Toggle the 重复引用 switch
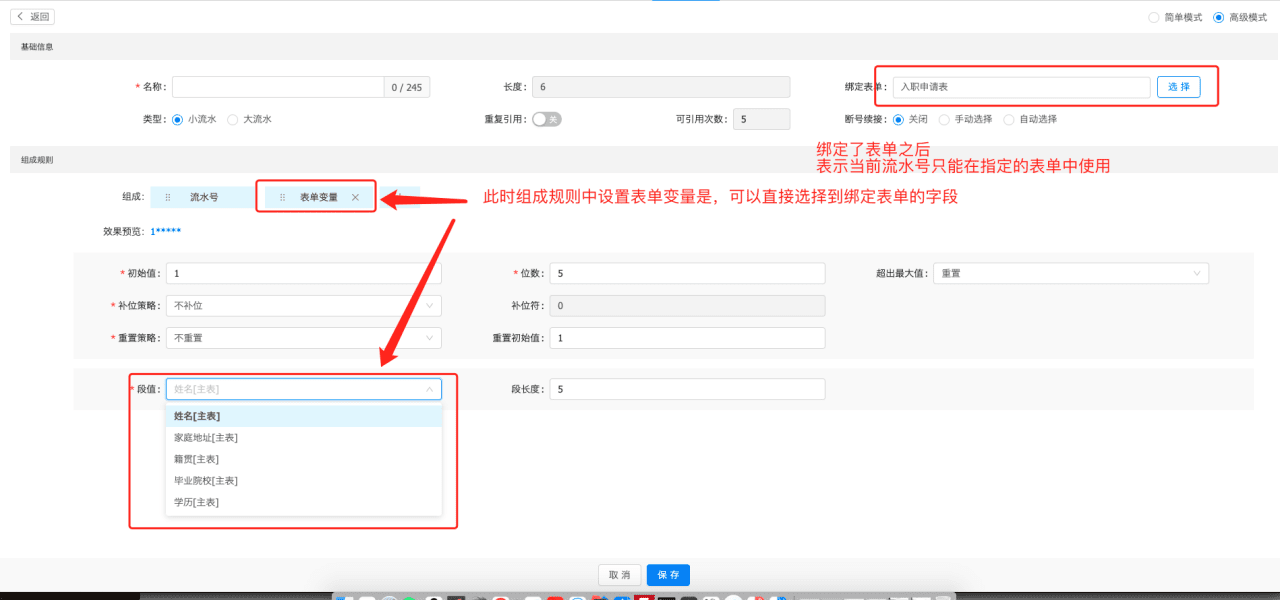The height and width of the screenshot is (600, 1280). pos(547,119)
